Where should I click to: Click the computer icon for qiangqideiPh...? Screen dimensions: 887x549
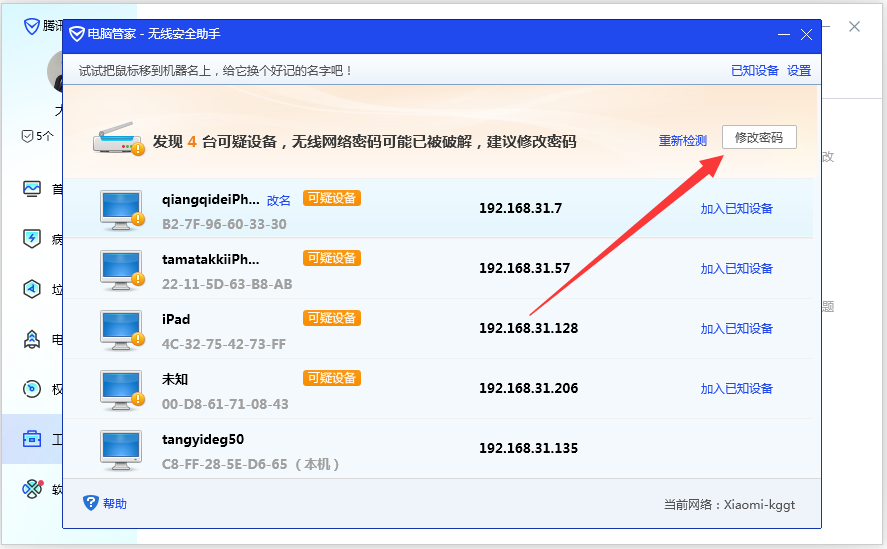point(122,210)
